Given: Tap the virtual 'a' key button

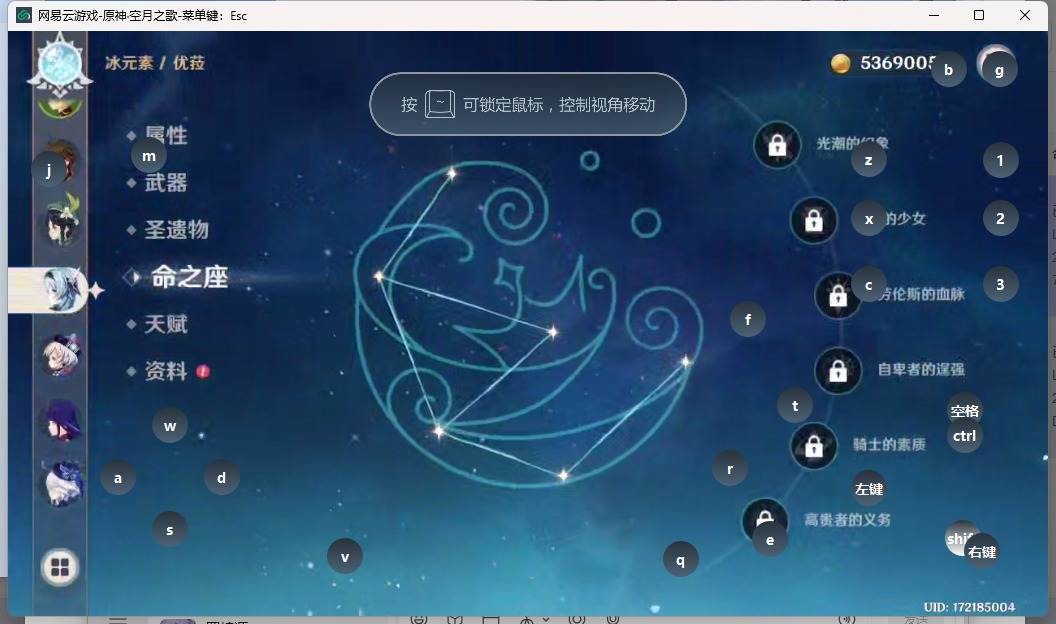Looking at the screenshot, I should pos(118,478).
